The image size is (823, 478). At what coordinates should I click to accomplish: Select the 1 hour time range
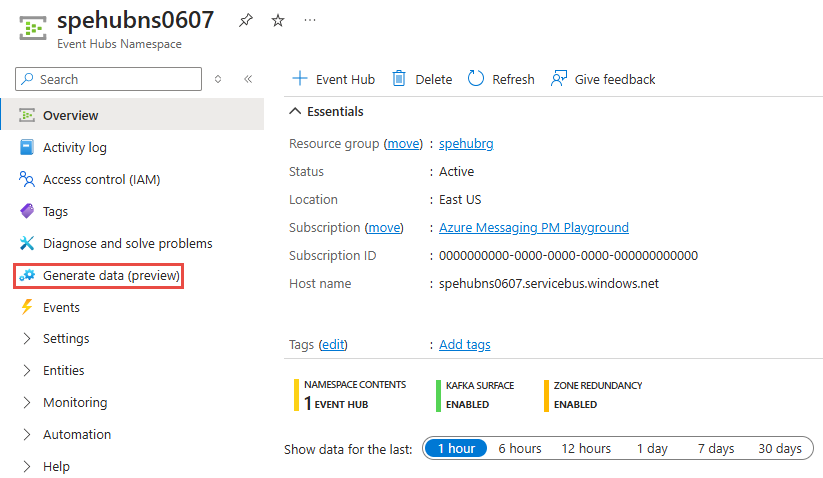pyautogui.click(x=456, y=449)
